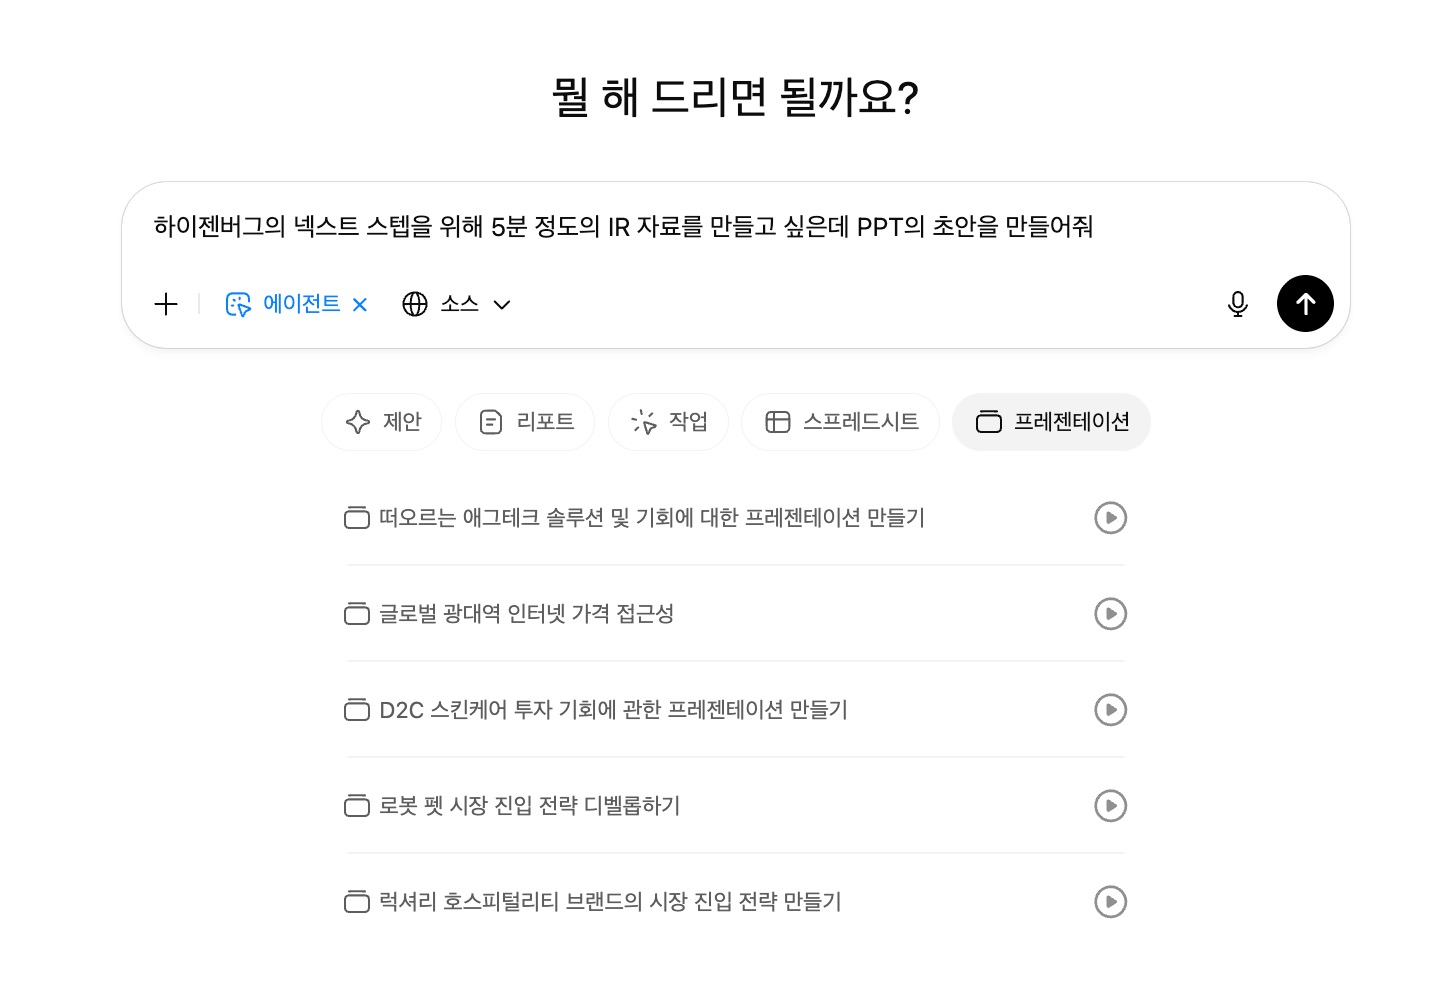Screen dimensions: 1444x988
Task: Switch to the 리포트 tab
Action: coord(525,422)
